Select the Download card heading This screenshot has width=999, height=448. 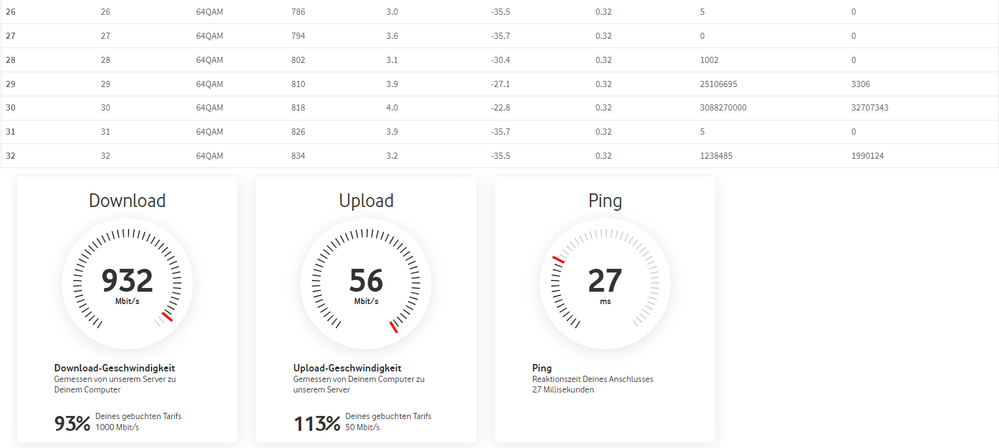tap(127, 201)
